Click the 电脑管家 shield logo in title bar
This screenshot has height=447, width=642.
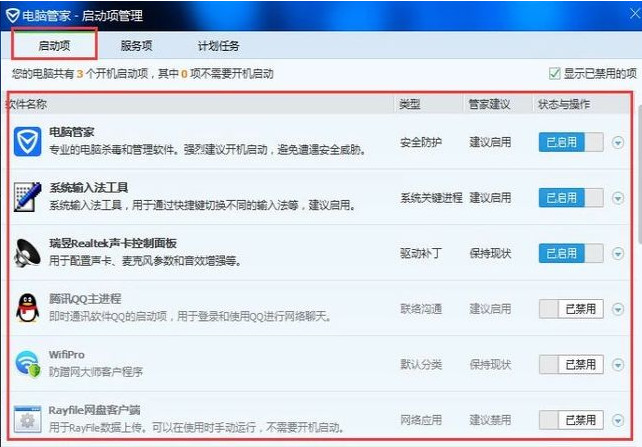(x=12, y=16)
